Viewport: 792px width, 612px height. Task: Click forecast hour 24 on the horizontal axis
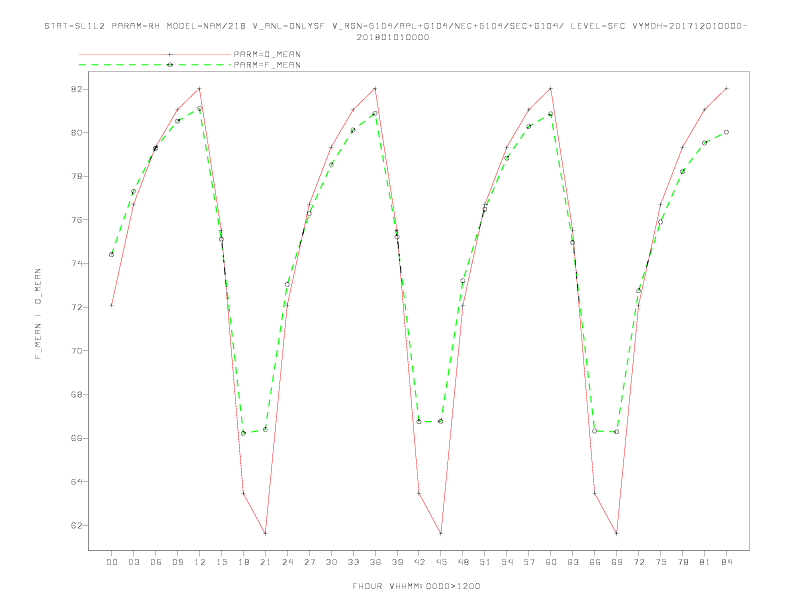point(287,562)
